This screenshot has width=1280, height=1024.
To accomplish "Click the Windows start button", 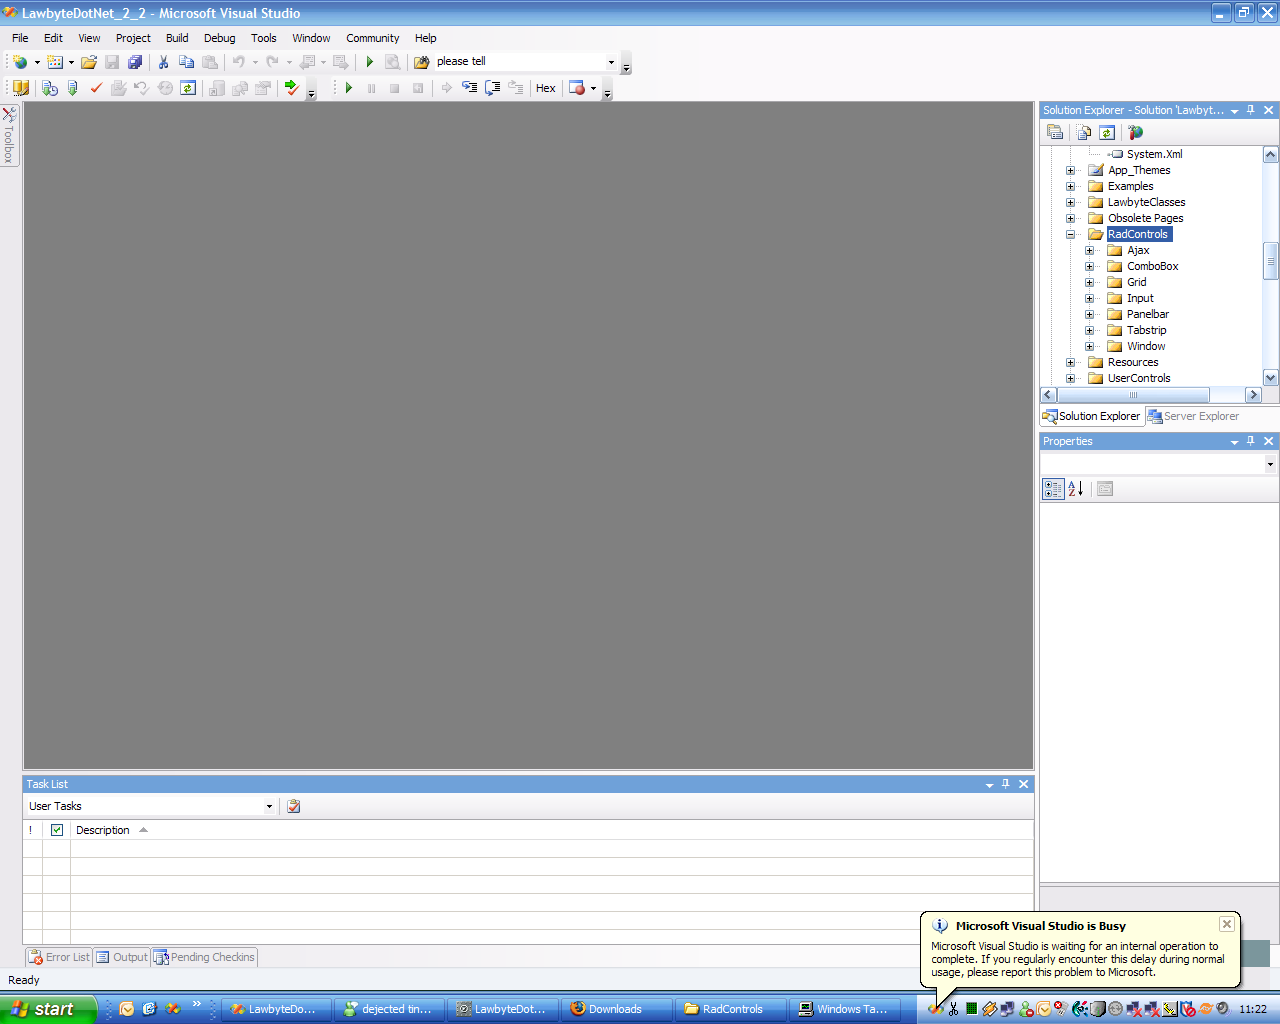I will 48,1009.
